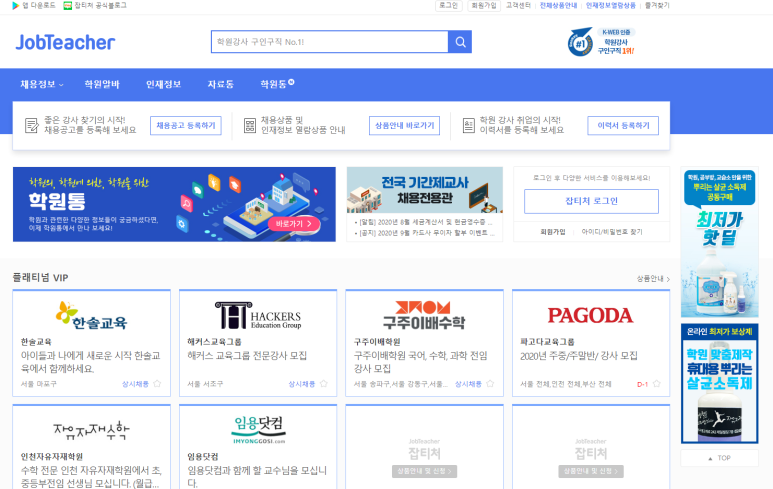Click the 채용공고 등록하기 button

click(186, 126)
